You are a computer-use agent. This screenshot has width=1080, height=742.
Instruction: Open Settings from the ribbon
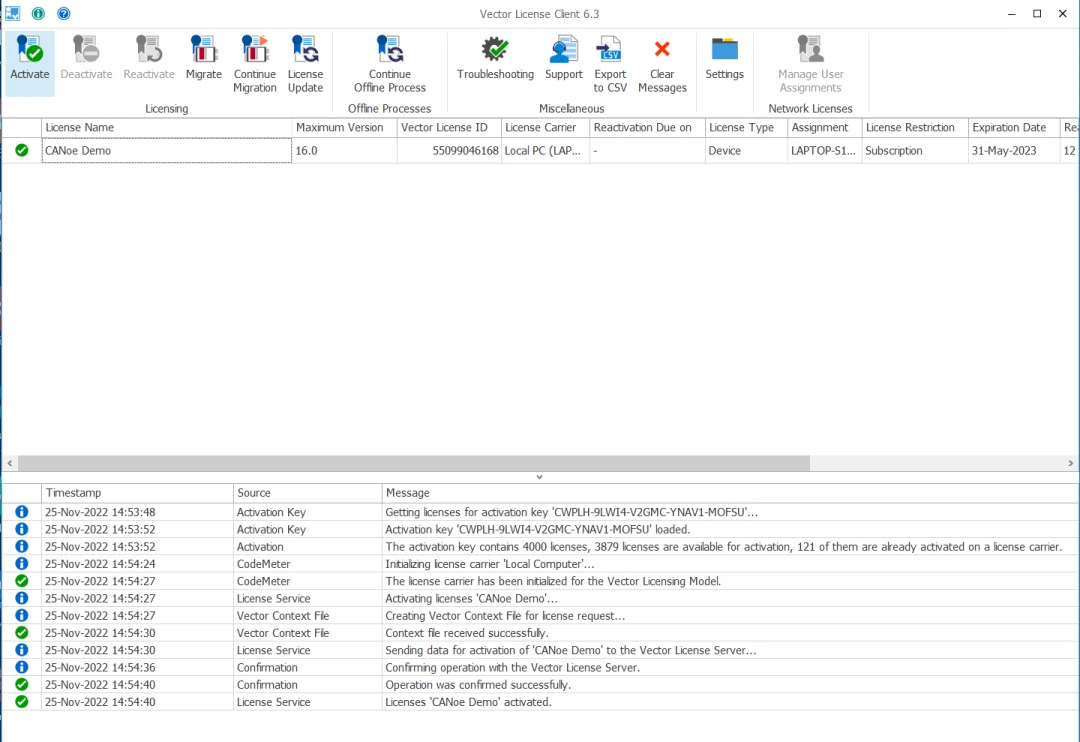725,58
